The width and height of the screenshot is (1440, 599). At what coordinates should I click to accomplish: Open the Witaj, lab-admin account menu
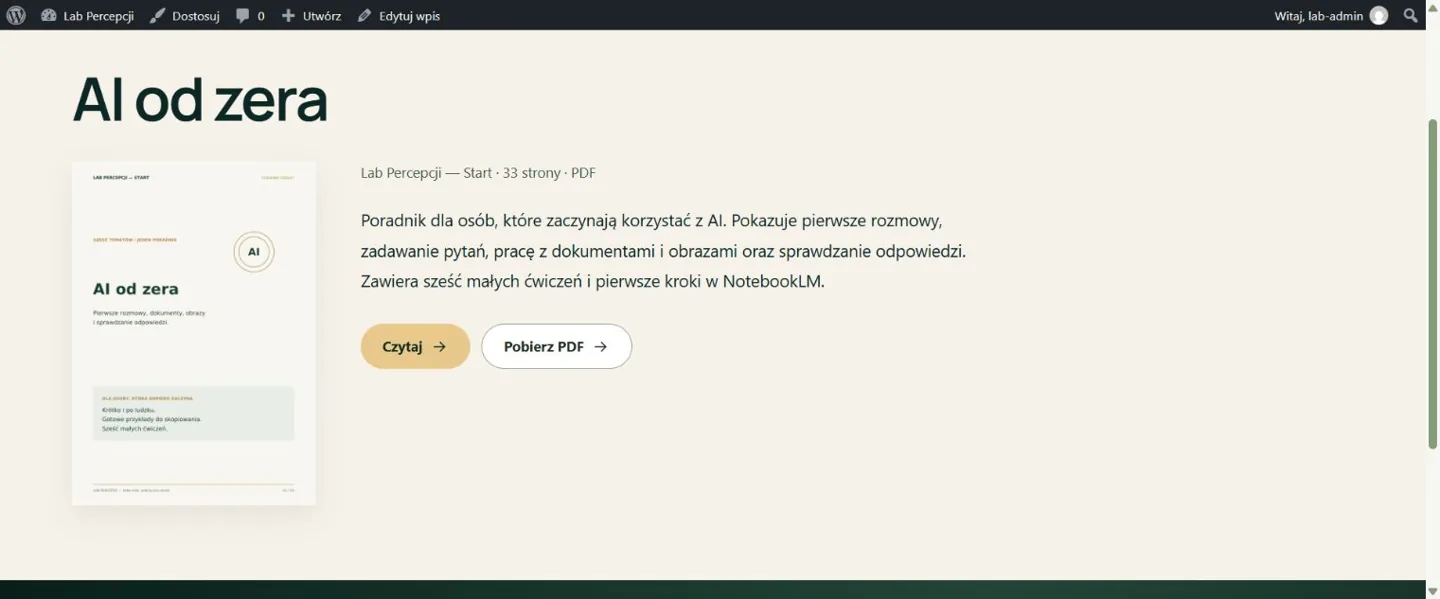click(1331, 15)
